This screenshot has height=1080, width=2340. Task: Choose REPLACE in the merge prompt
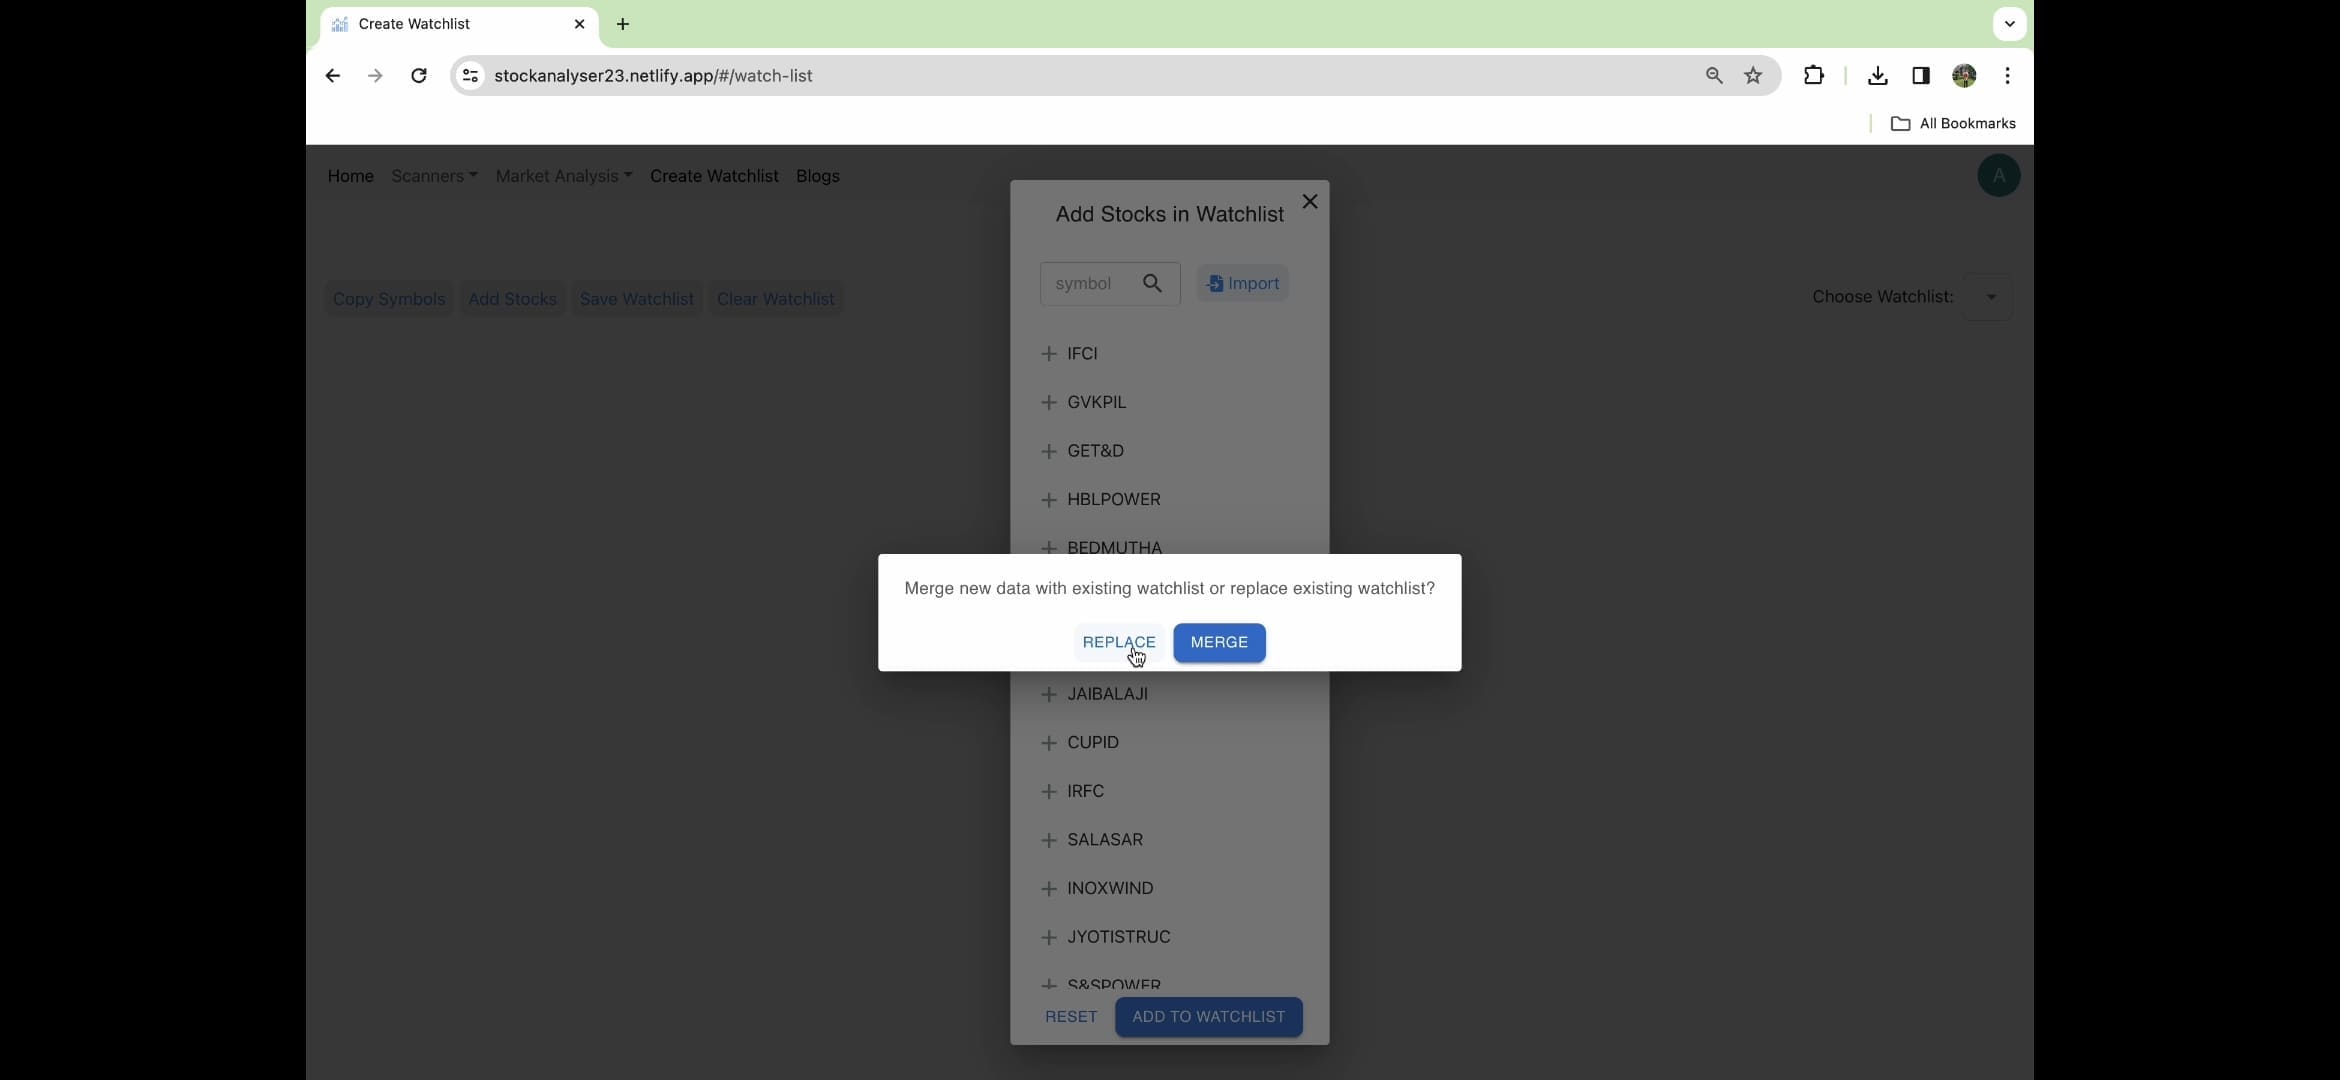tap(1118, 642)
